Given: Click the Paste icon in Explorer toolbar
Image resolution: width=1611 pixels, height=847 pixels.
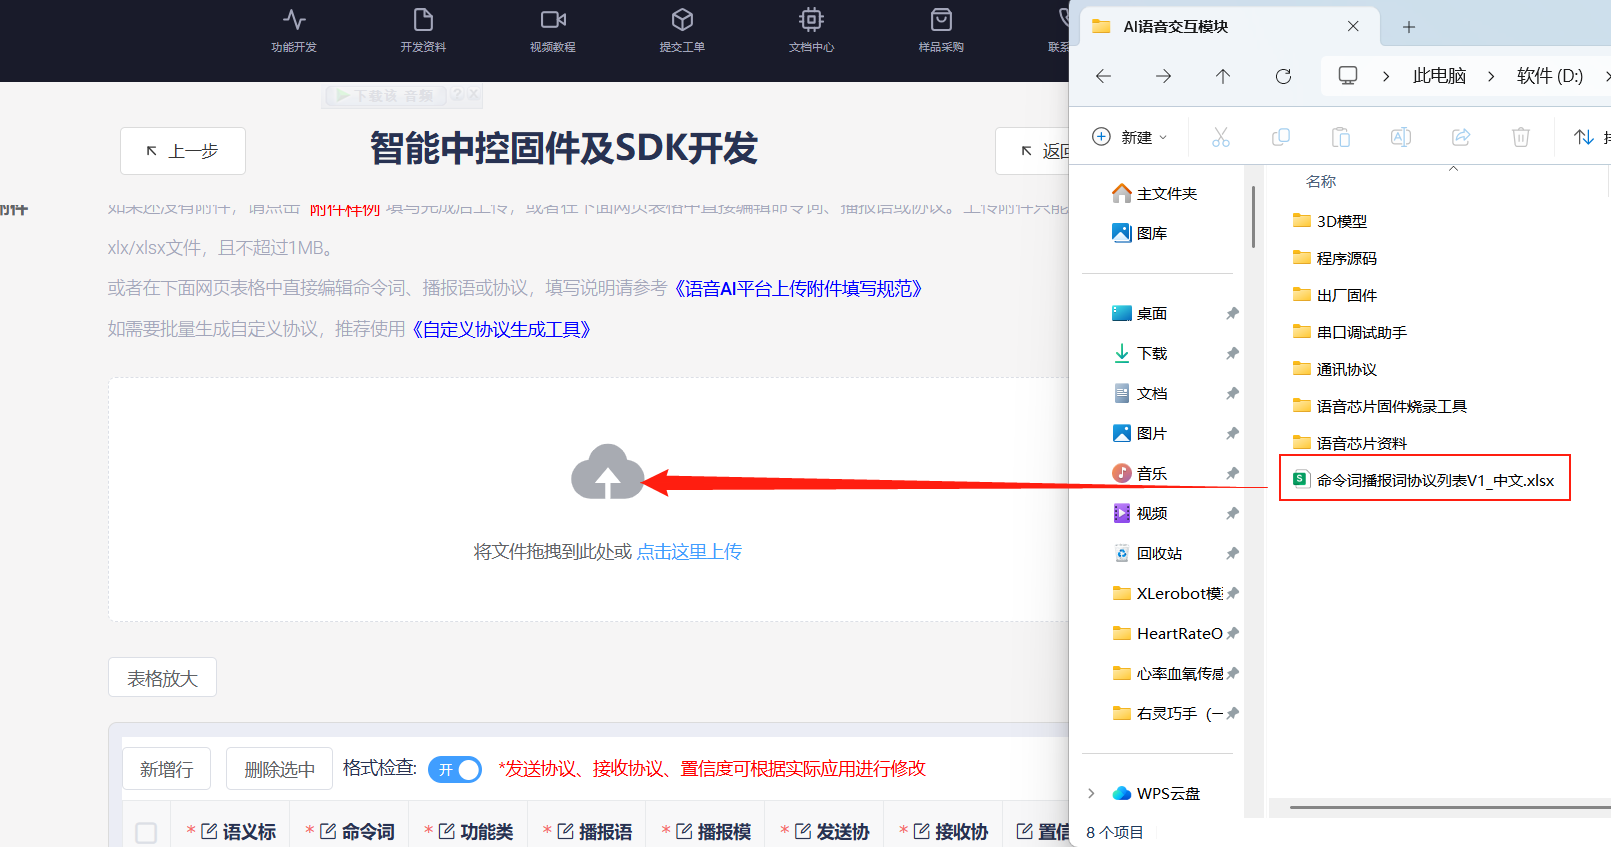Looking at the screenshot, I should pos(1341,137).
